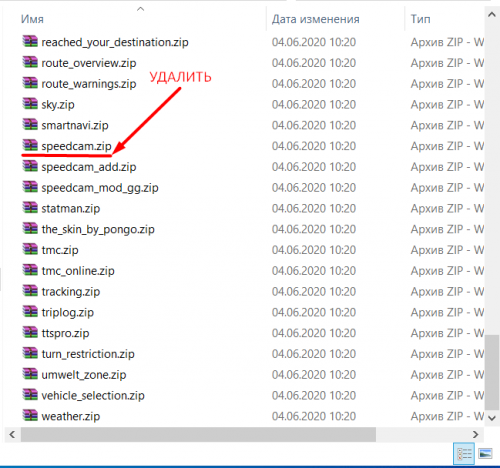Select weather.zip file icon
Viewport: 500px width, 468px height.
30,415
